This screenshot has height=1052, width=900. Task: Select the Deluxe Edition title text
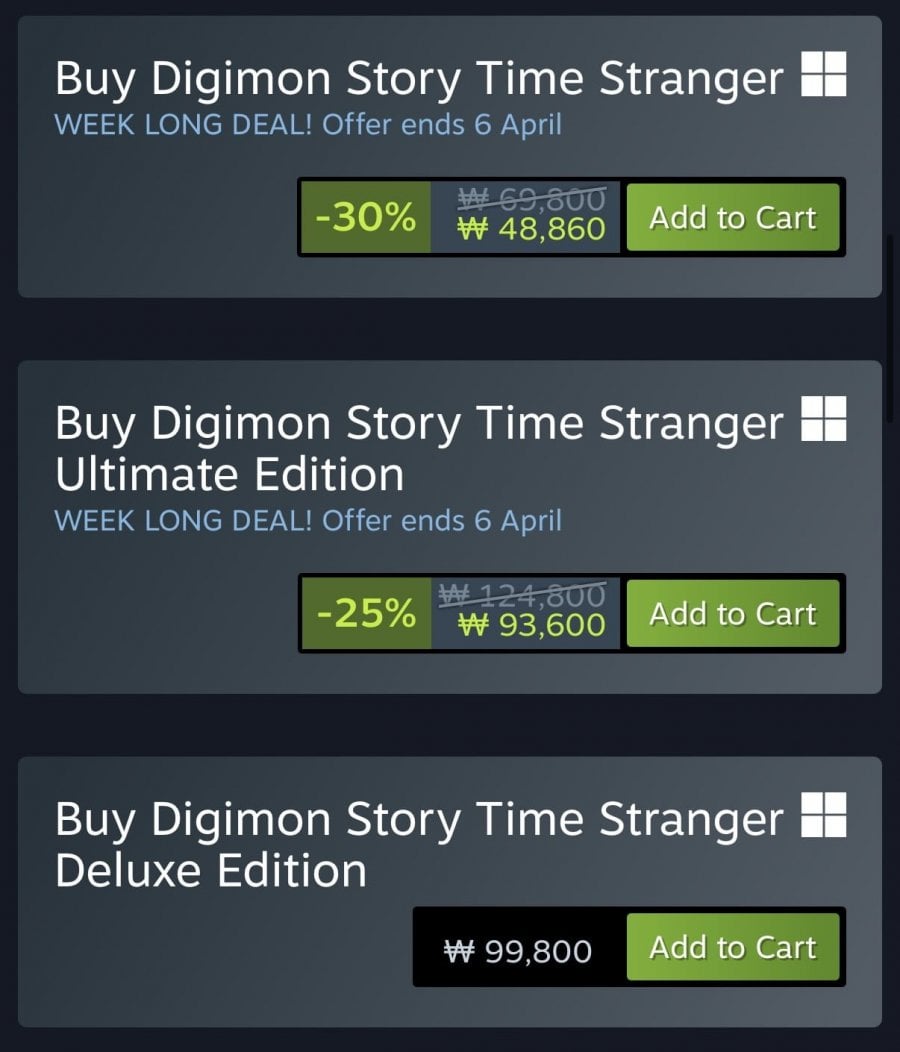point(211,870)
